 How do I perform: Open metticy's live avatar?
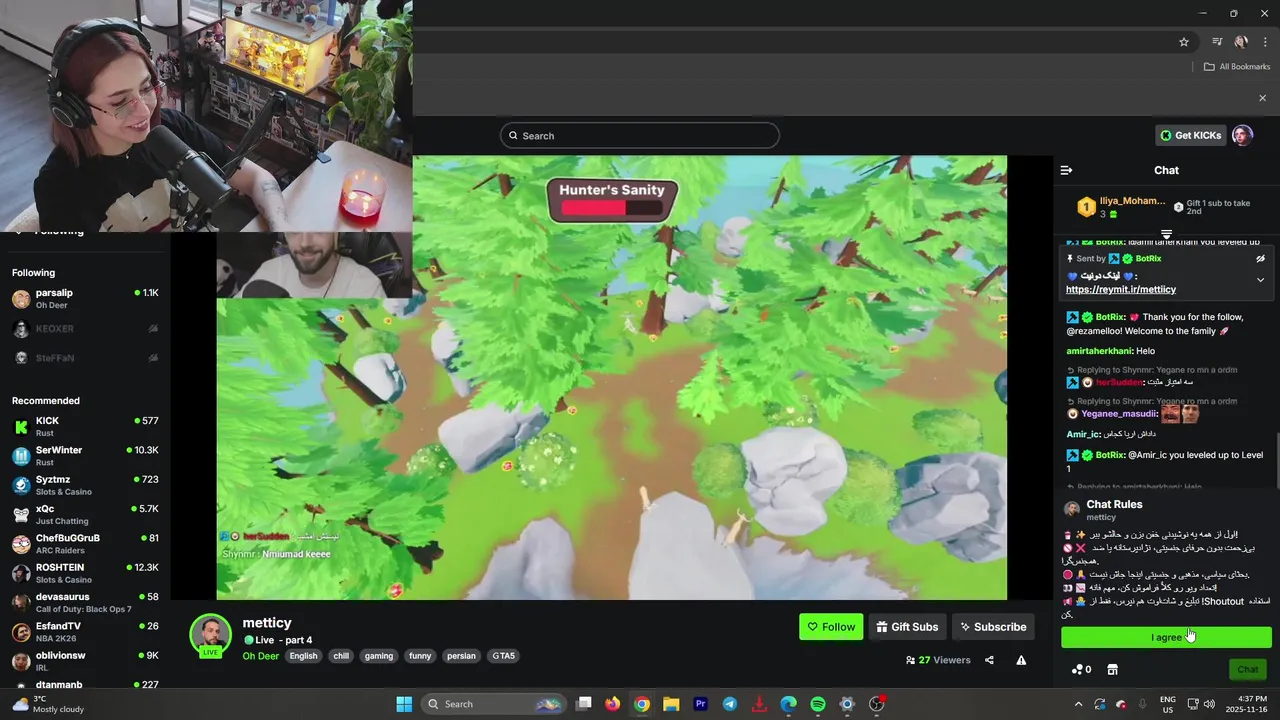tap(211, 636)
